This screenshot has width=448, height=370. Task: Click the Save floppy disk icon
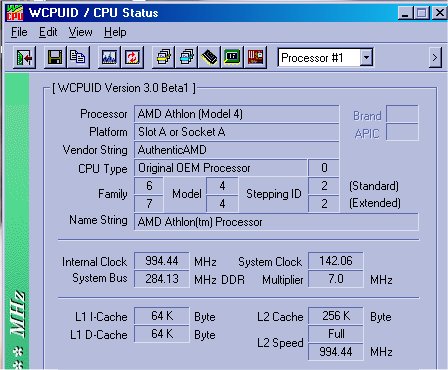click(55, 58)
